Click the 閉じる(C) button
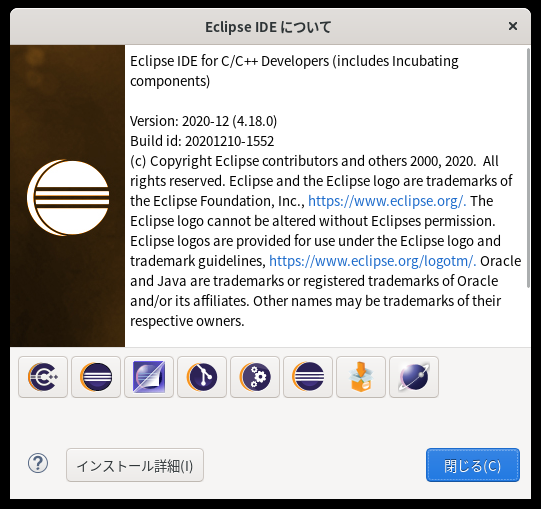Screen dimensions: 541x509 click(x=473, y=465)
